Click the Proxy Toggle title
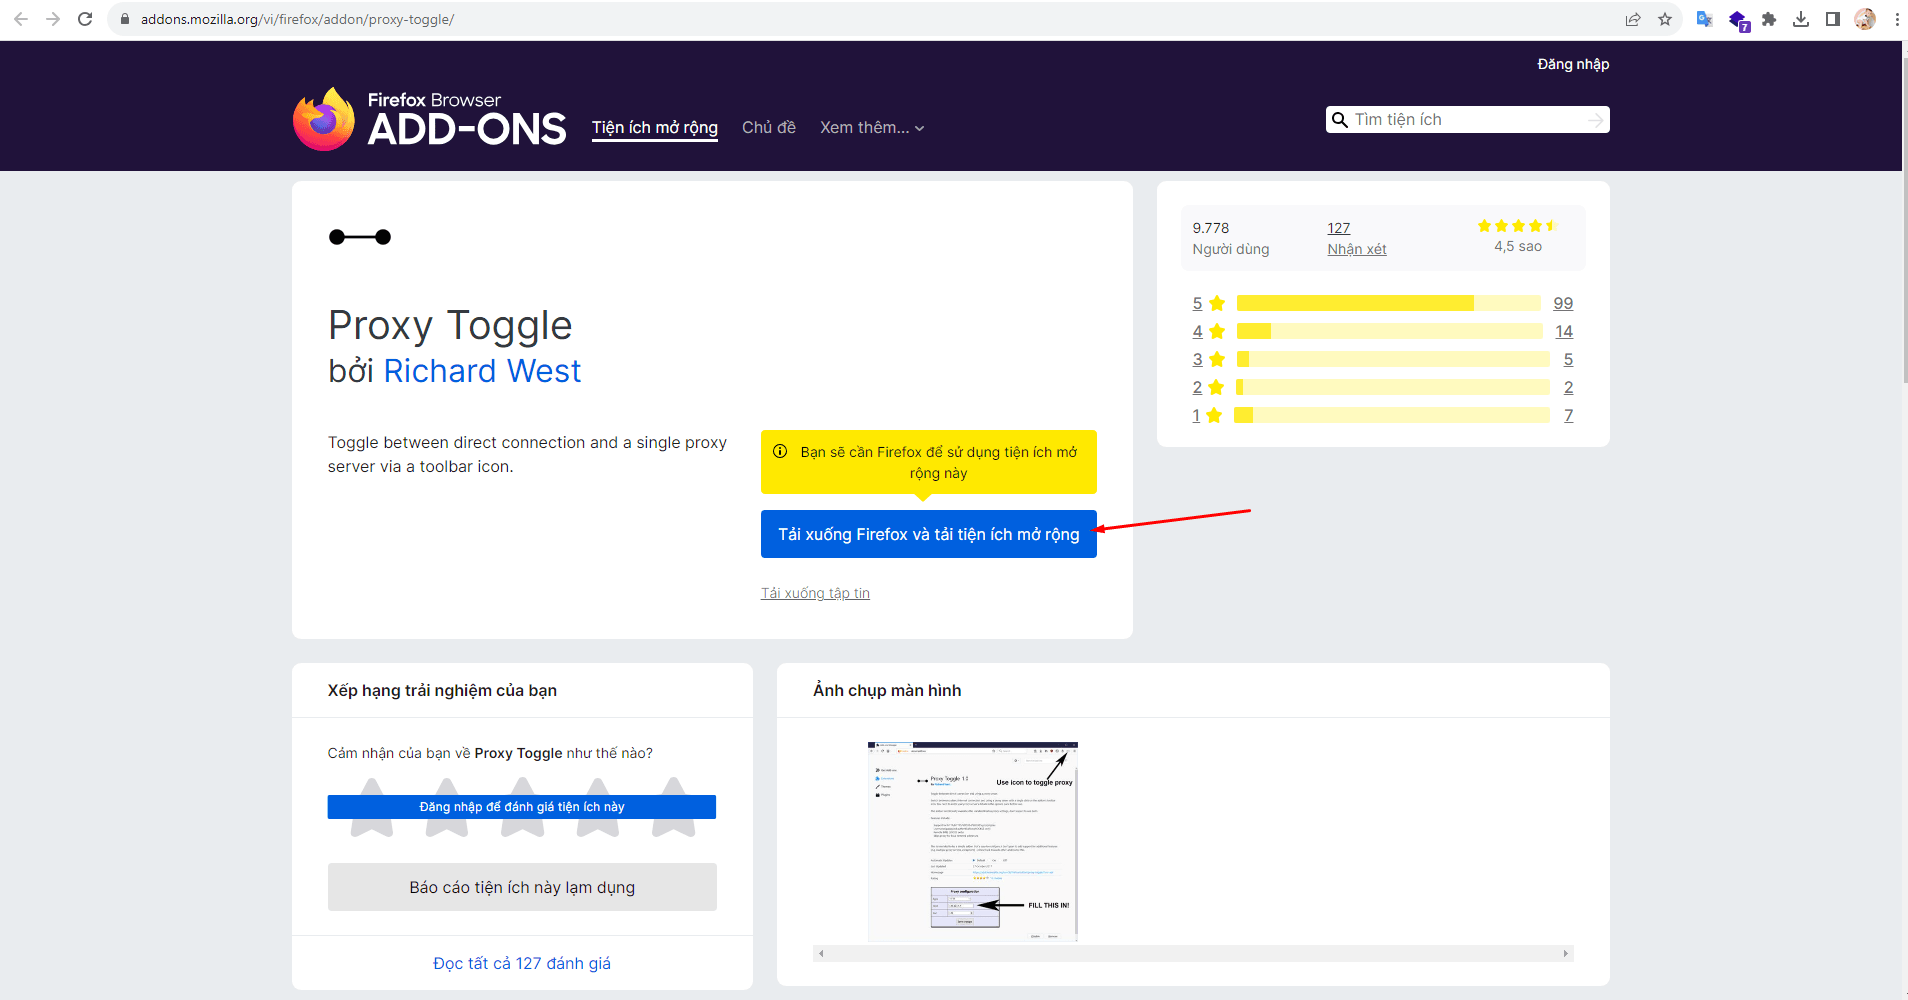This screenshot has width=1908, height=1000. click(450, 325)
